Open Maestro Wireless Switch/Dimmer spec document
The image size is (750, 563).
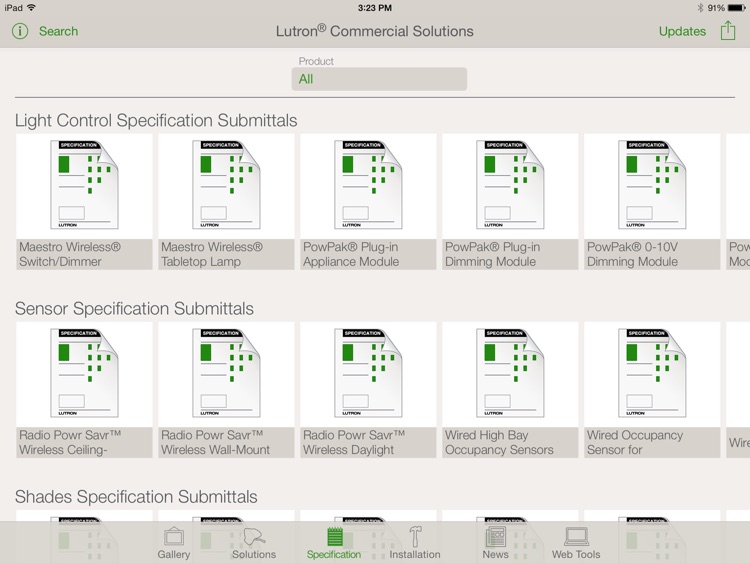pos(84,185)
